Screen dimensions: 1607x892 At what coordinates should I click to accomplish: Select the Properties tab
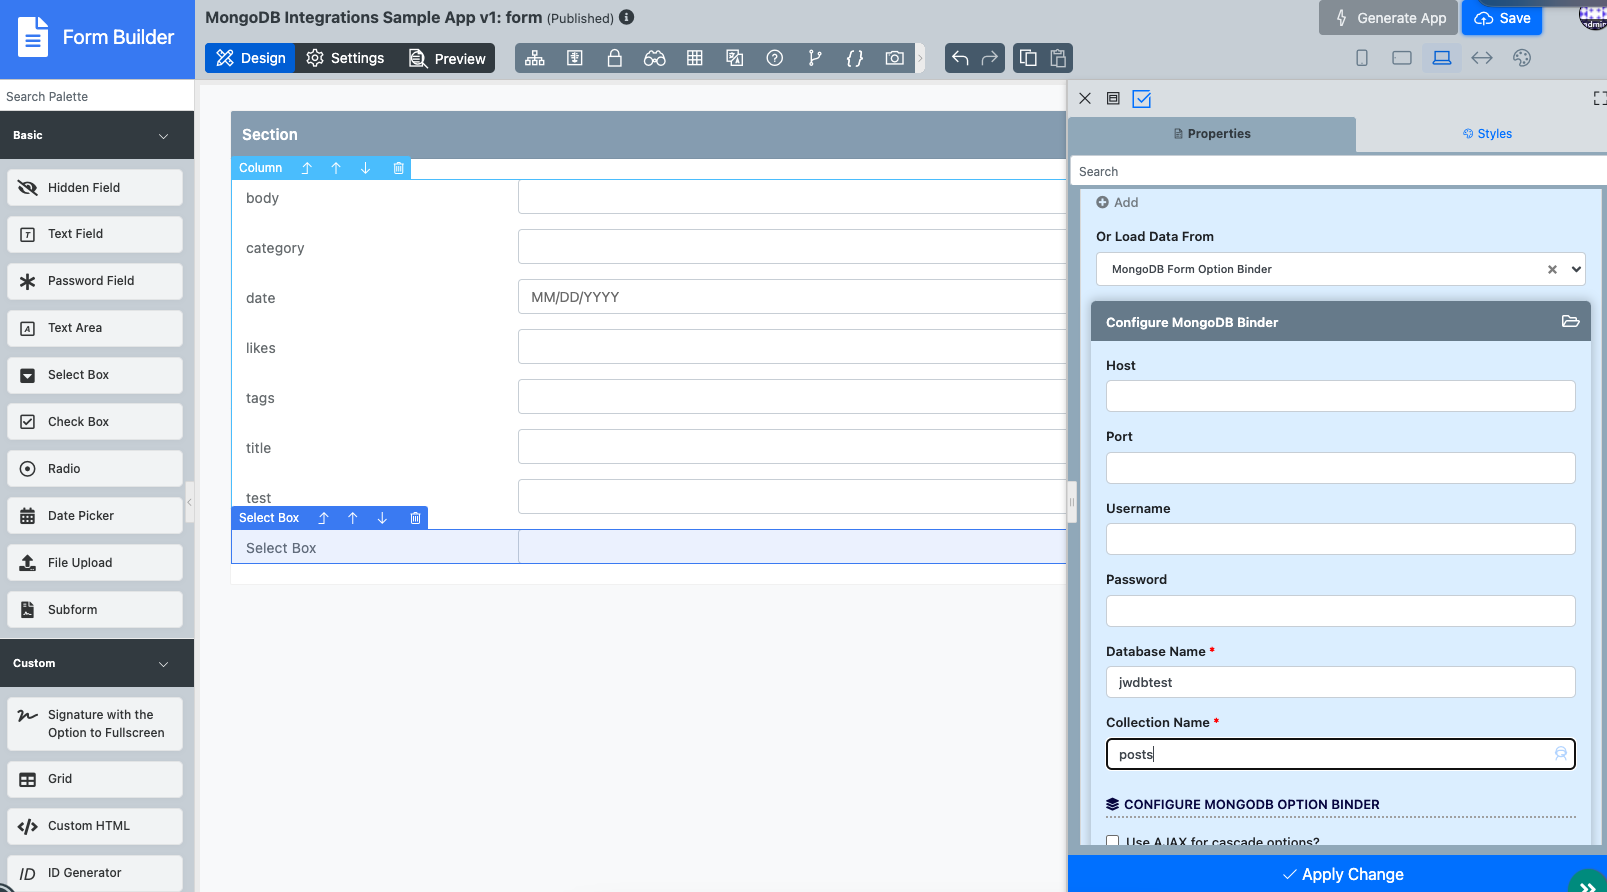coord(1212,134)
